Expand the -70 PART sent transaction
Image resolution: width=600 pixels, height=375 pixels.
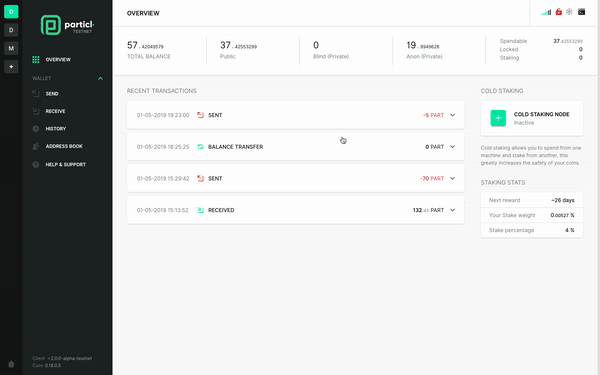click(452, 179)
